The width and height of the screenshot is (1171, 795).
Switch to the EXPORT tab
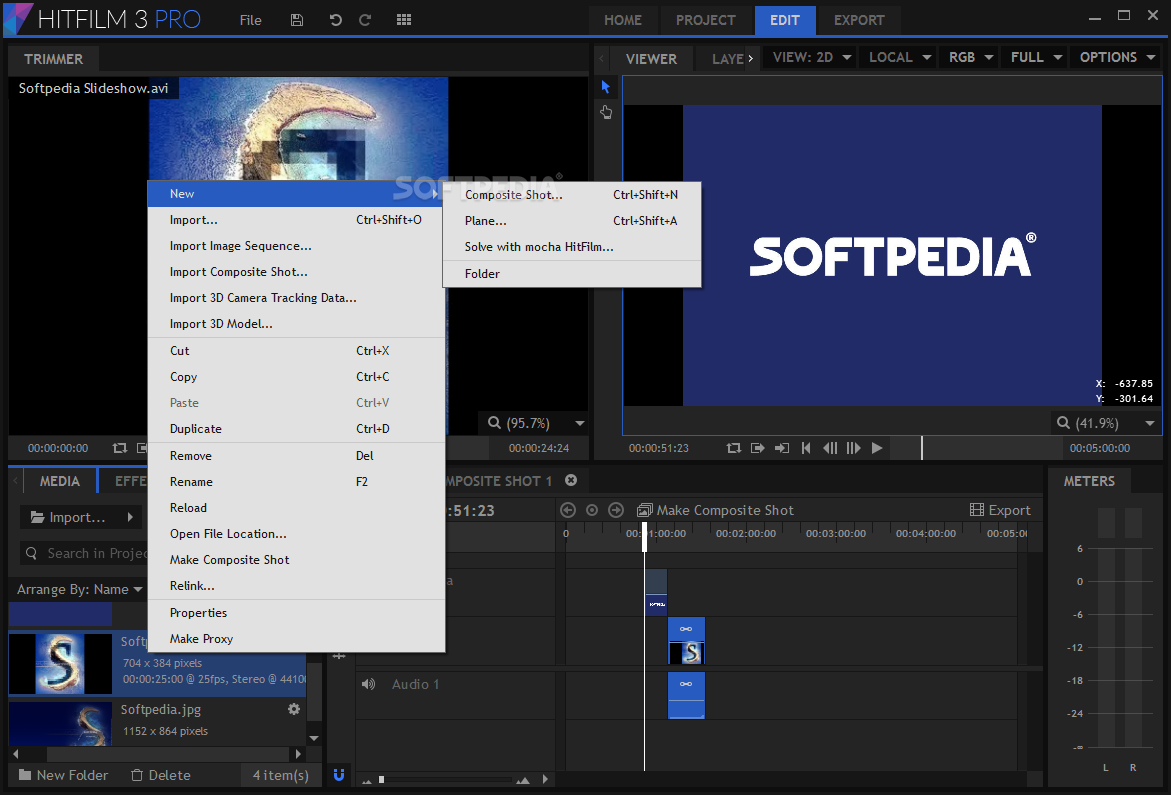859,20
